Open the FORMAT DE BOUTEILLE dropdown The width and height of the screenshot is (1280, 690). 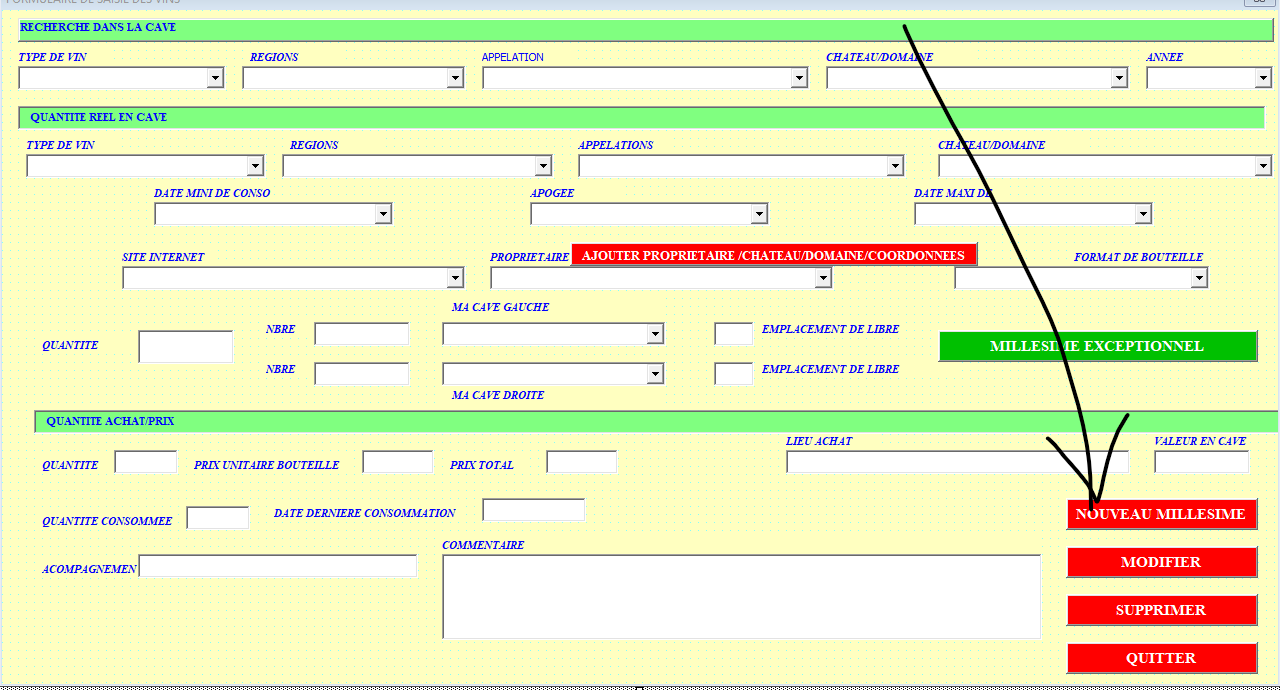[x=1198, y=278]
